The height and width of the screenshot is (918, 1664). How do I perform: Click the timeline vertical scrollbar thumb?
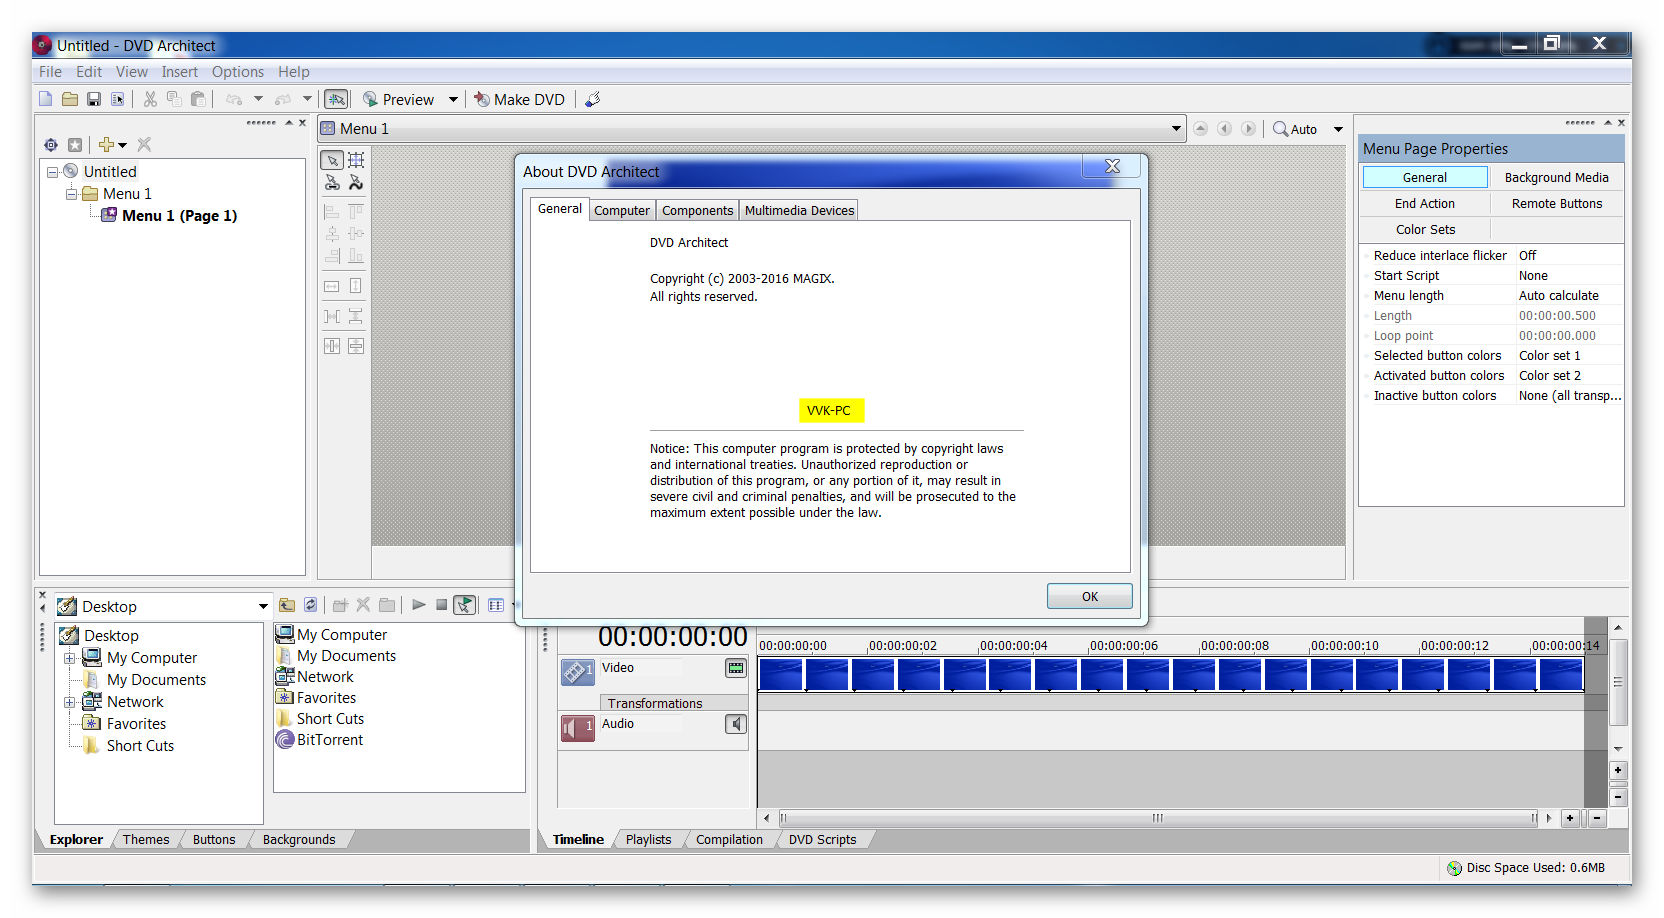tap(1618, 682)
